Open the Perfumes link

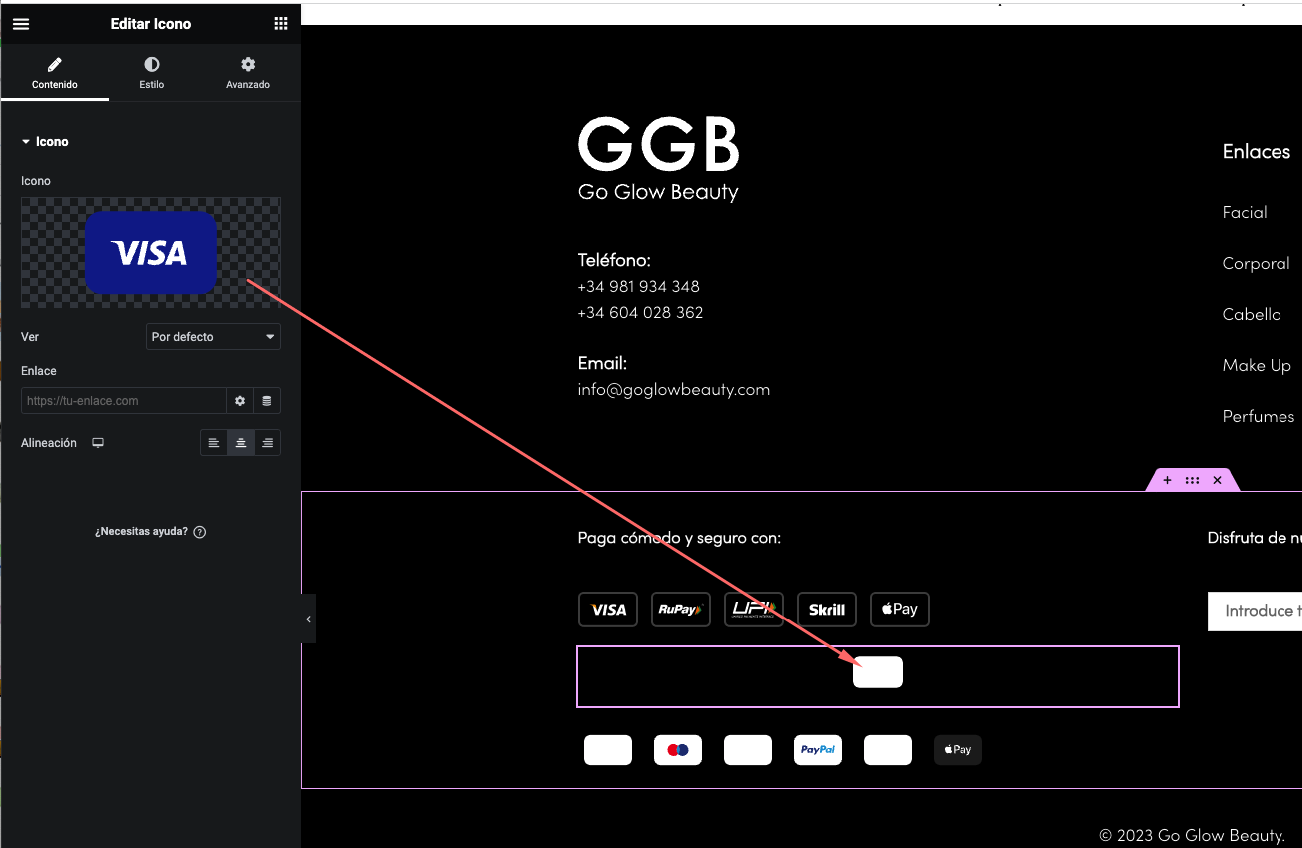pyautogui.click(x=1259, y=417)
